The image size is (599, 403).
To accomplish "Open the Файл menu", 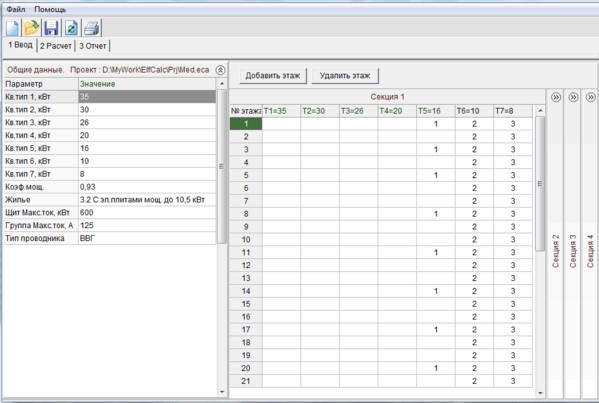I will tap(16, 9).
